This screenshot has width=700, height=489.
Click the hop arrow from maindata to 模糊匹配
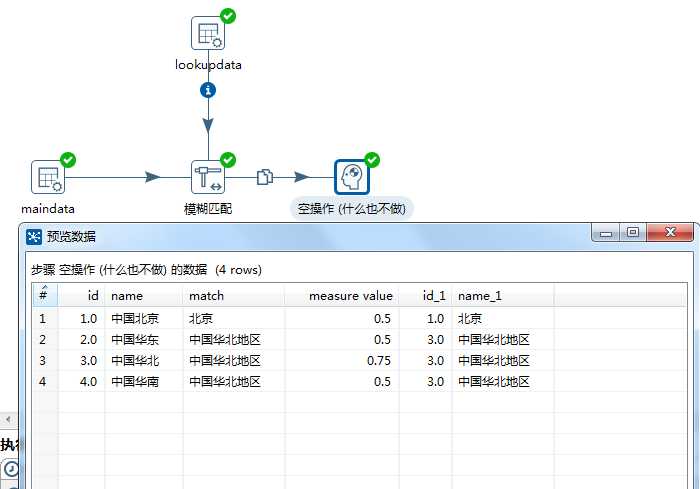pos(152,177)
